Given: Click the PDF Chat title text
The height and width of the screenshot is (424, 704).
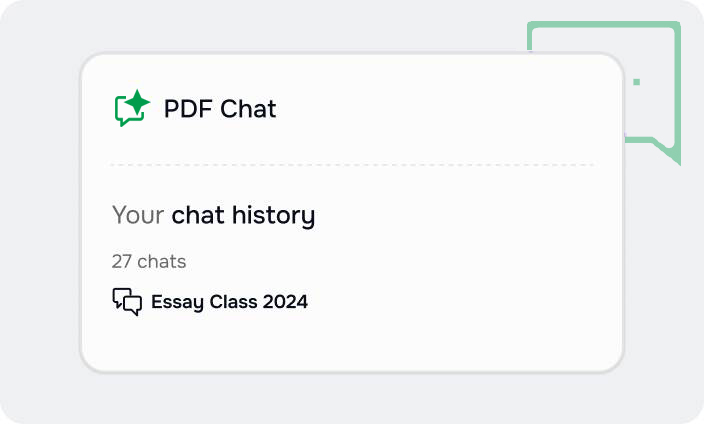Looking at the screenshot, I should [220, 109].
